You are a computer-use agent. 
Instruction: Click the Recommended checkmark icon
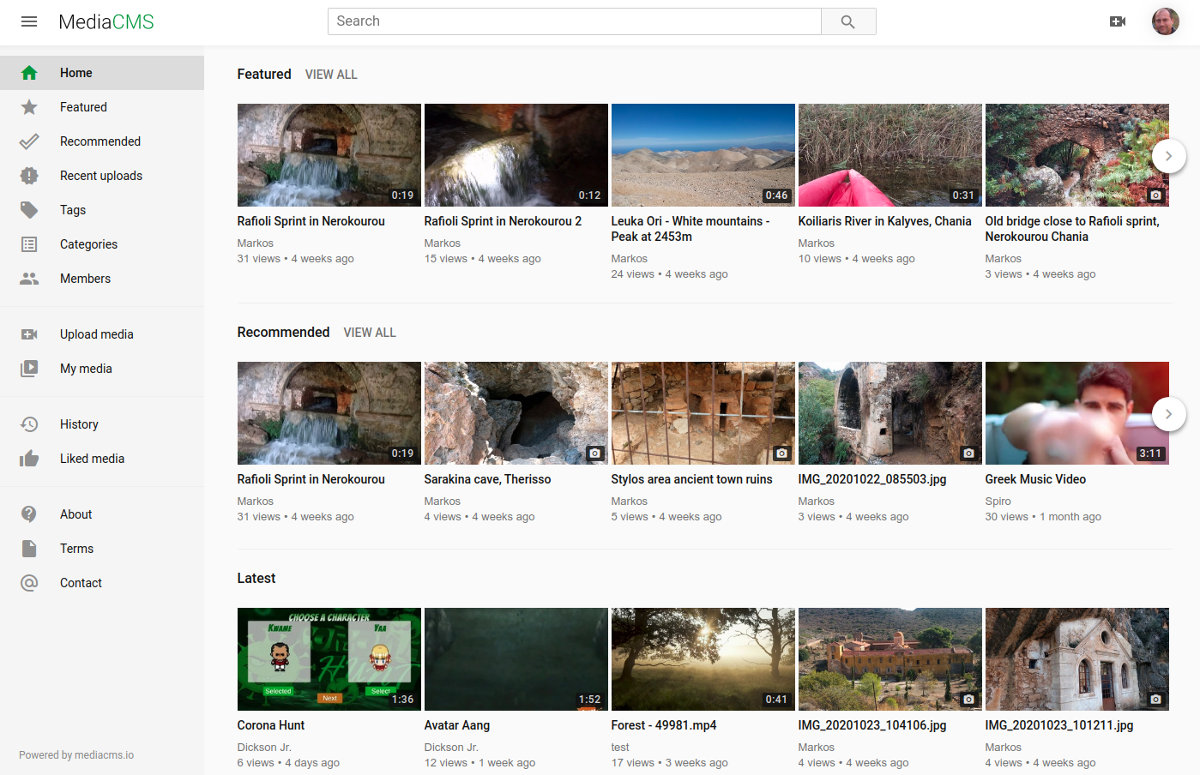(x=29, y=141)
